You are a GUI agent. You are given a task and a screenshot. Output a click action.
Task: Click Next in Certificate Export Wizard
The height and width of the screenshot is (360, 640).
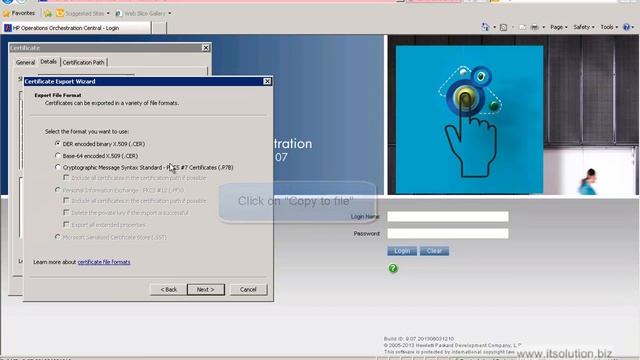[x=206, y=289]
